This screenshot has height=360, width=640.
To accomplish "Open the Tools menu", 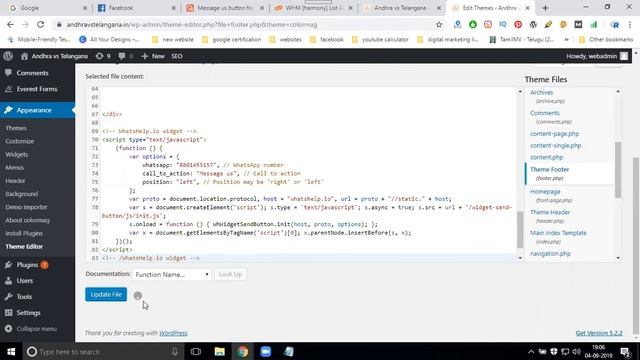I will (x=24, y=297).
